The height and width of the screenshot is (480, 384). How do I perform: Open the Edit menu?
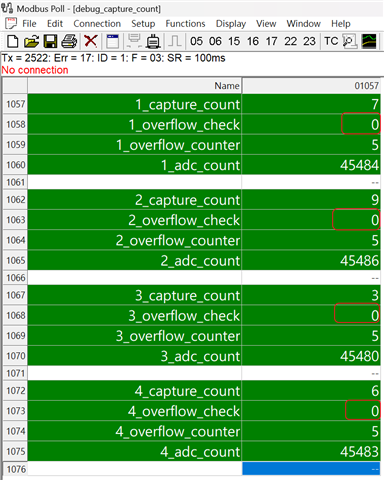tap(55, 24)
